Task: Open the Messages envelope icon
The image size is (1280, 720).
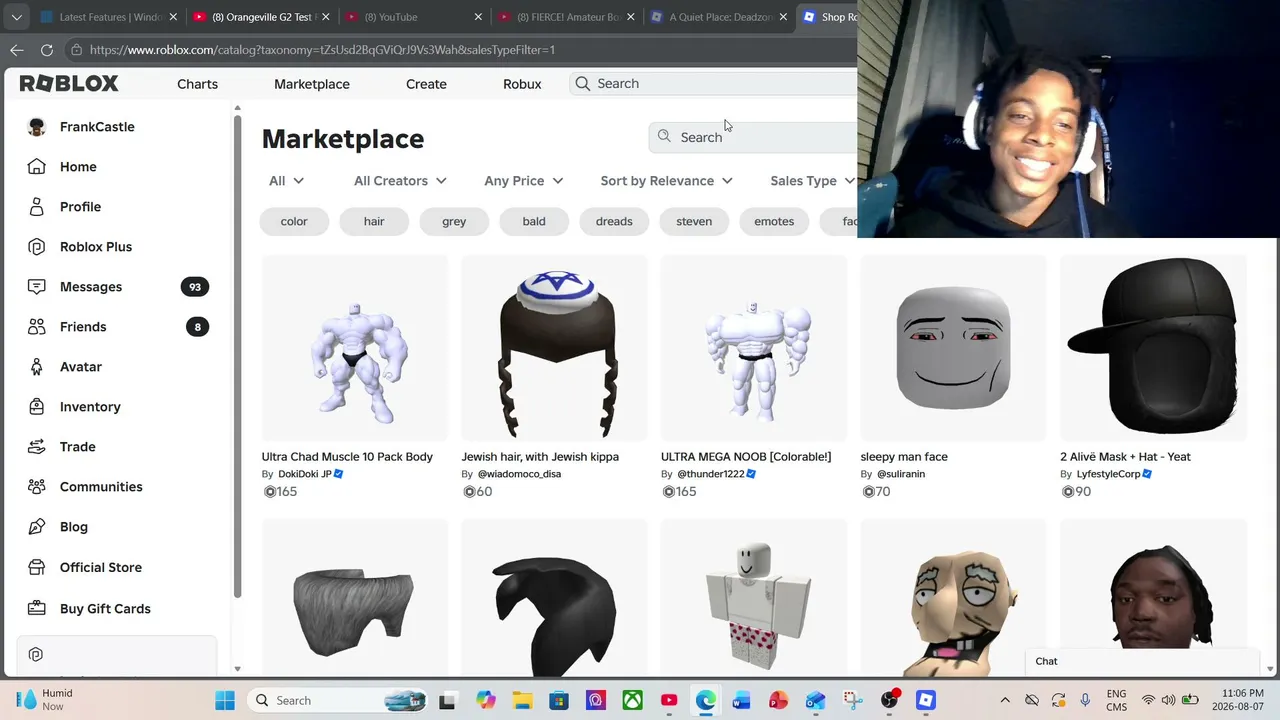Action: (x=37, y=287)
